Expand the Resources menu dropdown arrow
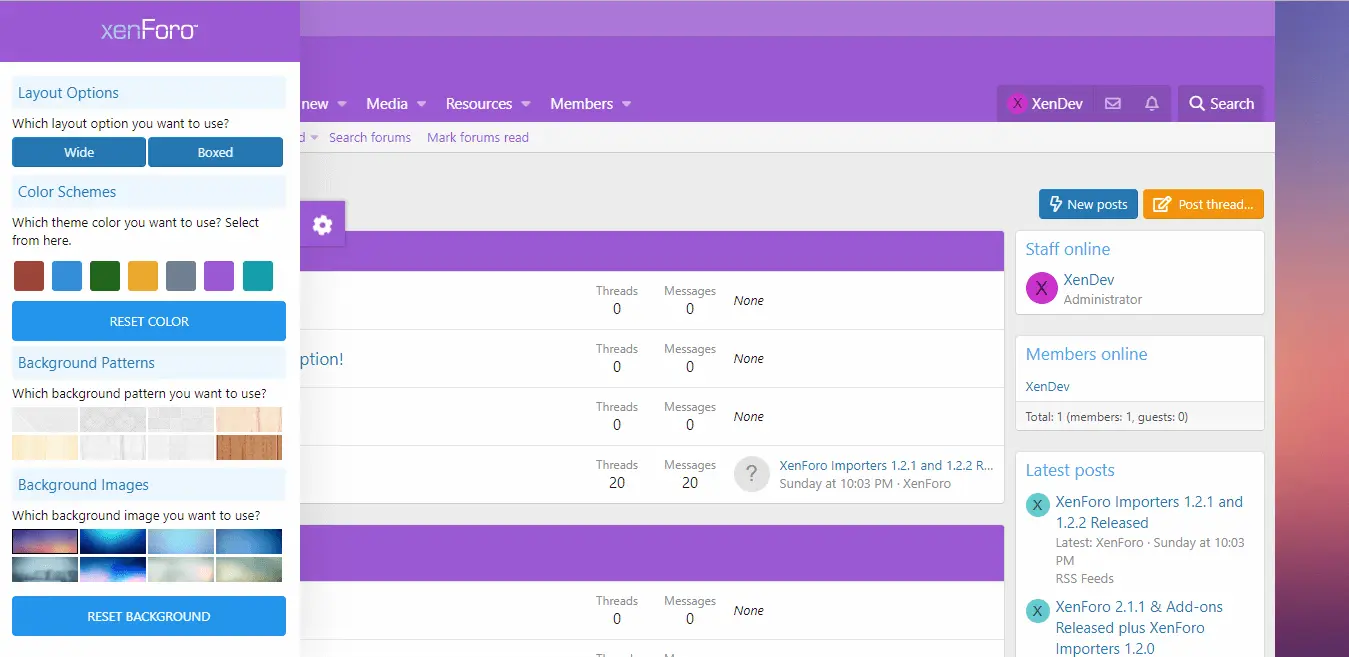Image resolution: width=1349 pixels, height=657 pixels. 526,104
